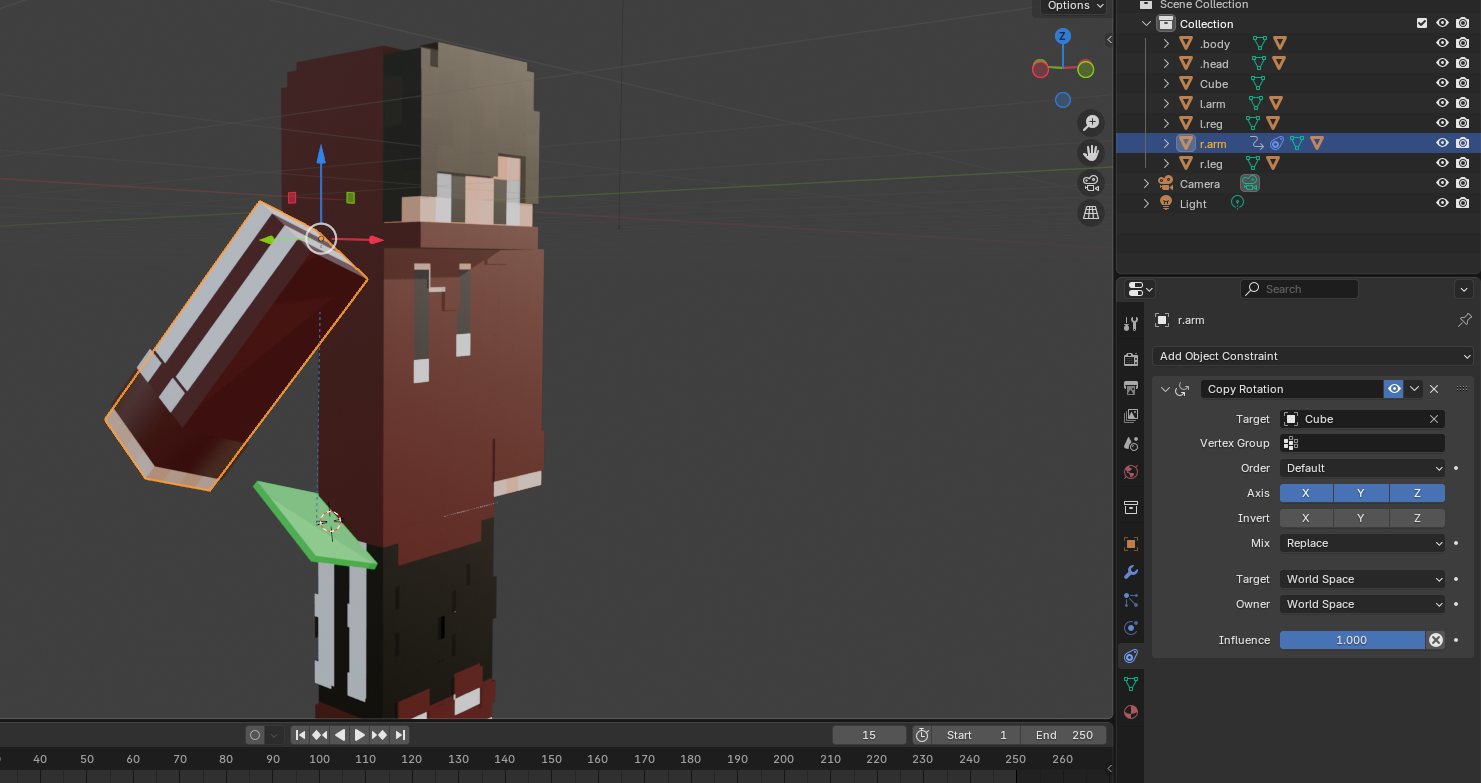Viewport: 1481px width, 783px height.
Task: Open the Add Object Constraint dropdown
Action: [x=1313, y=356]
